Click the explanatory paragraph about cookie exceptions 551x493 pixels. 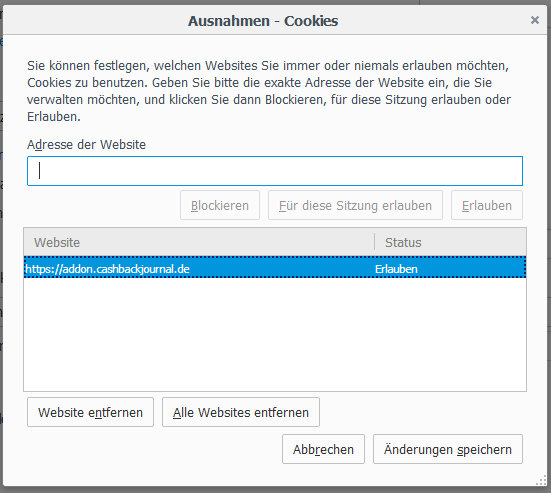click(269, 91)
